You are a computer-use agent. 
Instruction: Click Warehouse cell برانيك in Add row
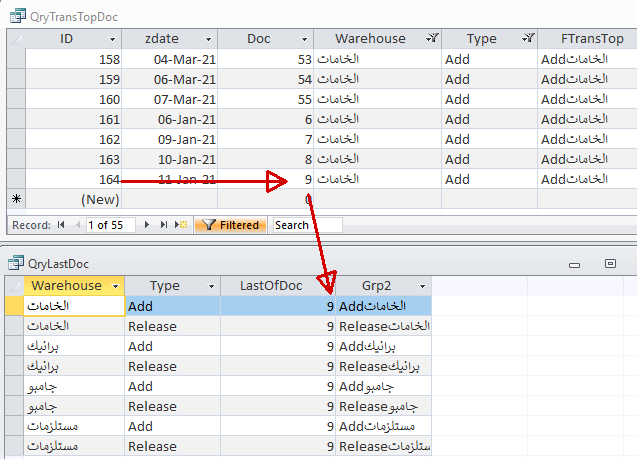74,346
